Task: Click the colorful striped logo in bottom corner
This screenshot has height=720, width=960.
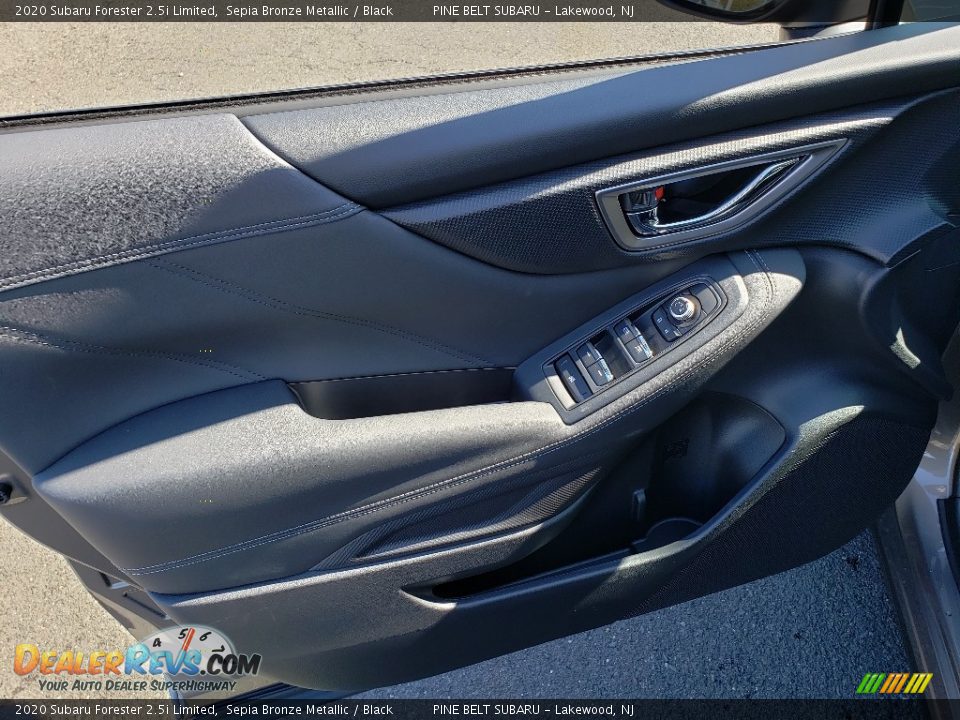Action: (x=894, y=683)
